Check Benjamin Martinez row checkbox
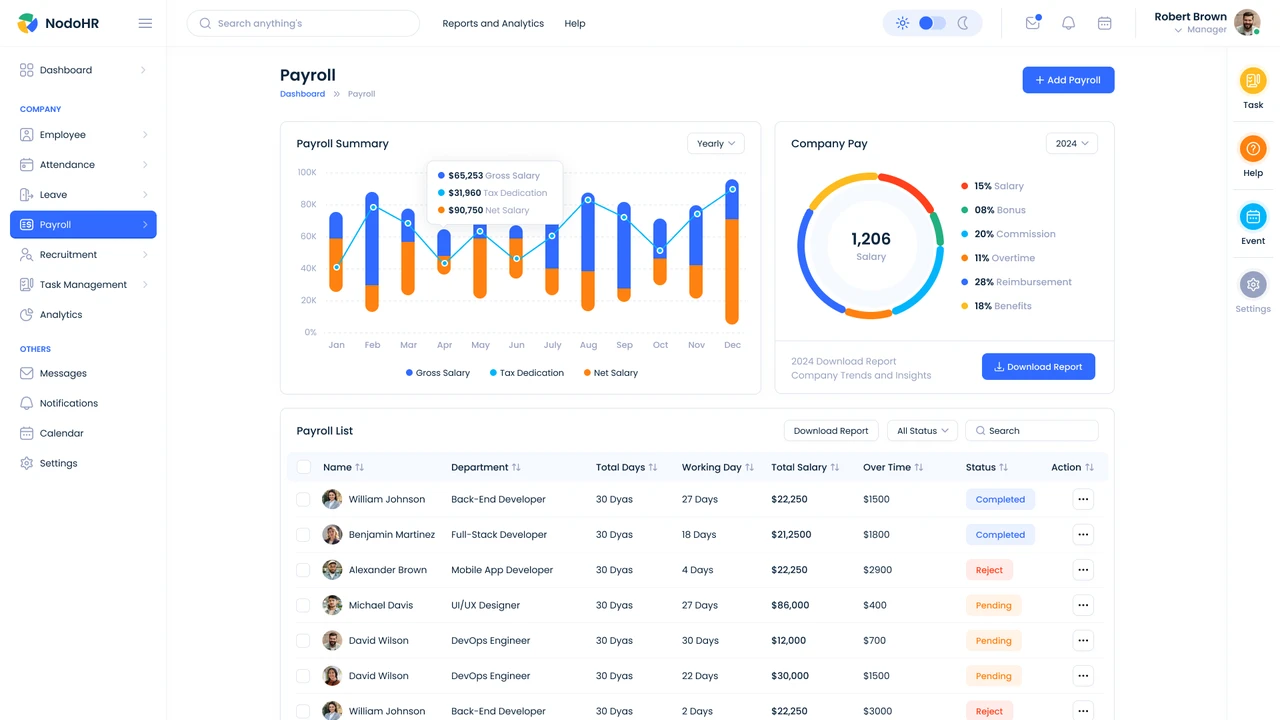Image resolution: width=1280 pixels, height=720 pixels. [303, 535]
